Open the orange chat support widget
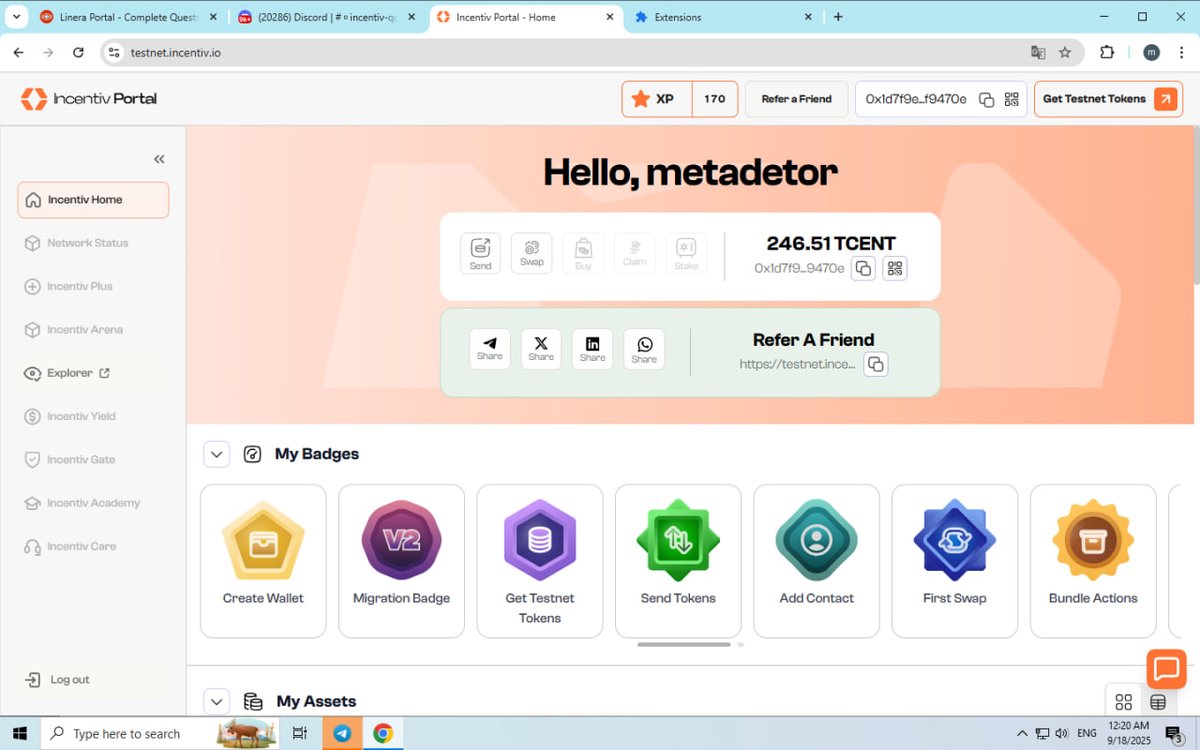 [x=1166, y=669]
